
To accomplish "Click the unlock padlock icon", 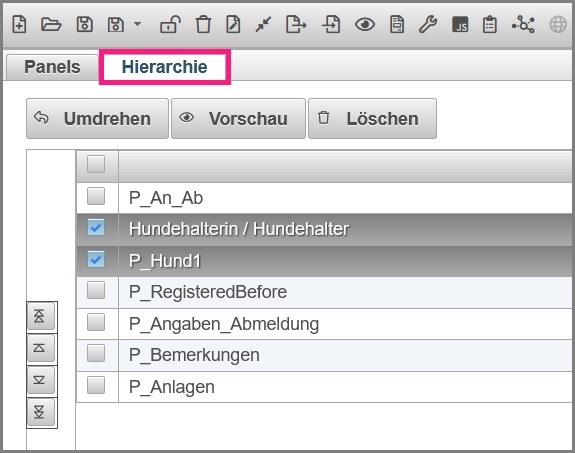I will [170, 25].
